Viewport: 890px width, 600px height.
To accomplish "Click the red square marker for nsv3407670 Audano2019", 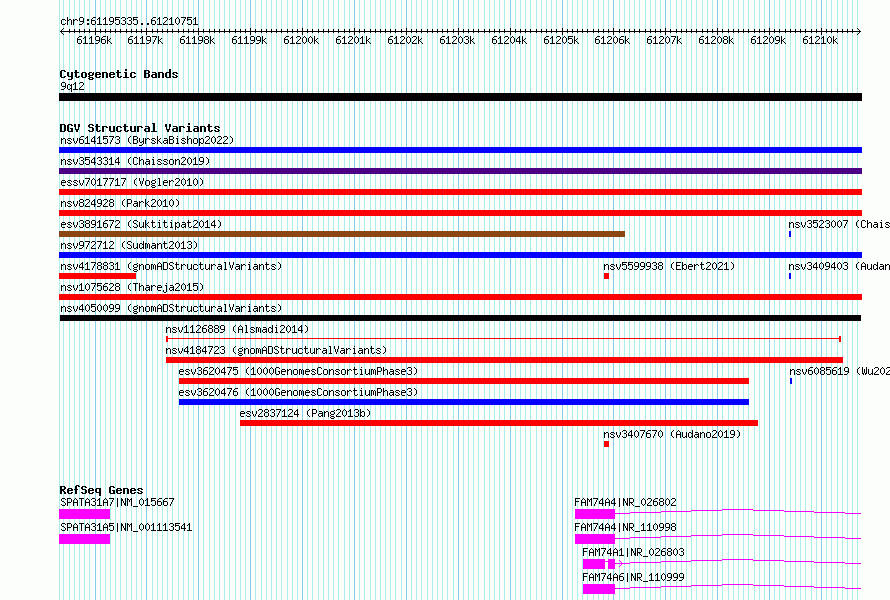I will pos(606,444).
